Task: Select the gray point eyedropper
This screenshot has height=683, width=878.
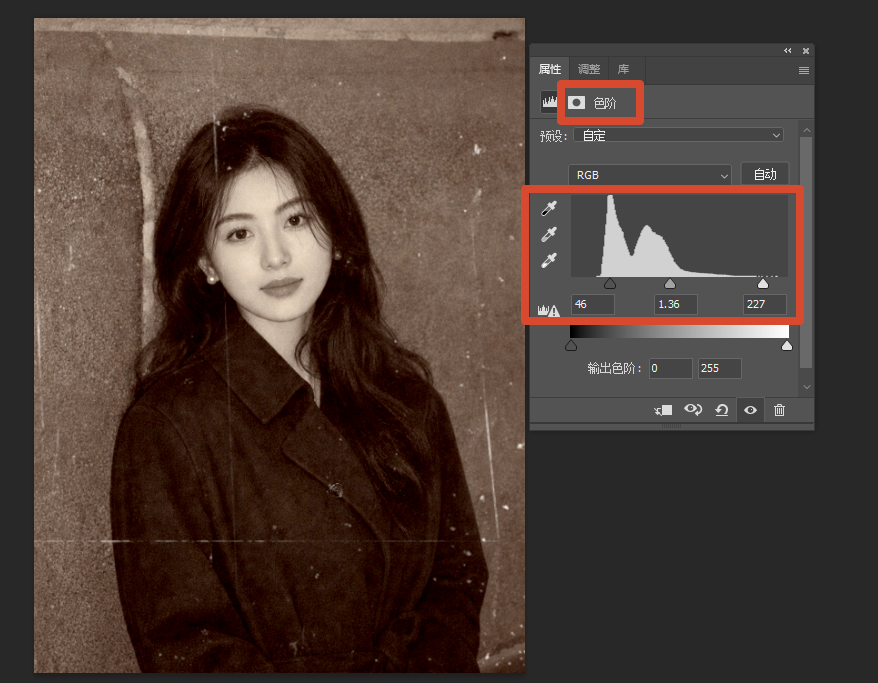Action: [549, 234]
